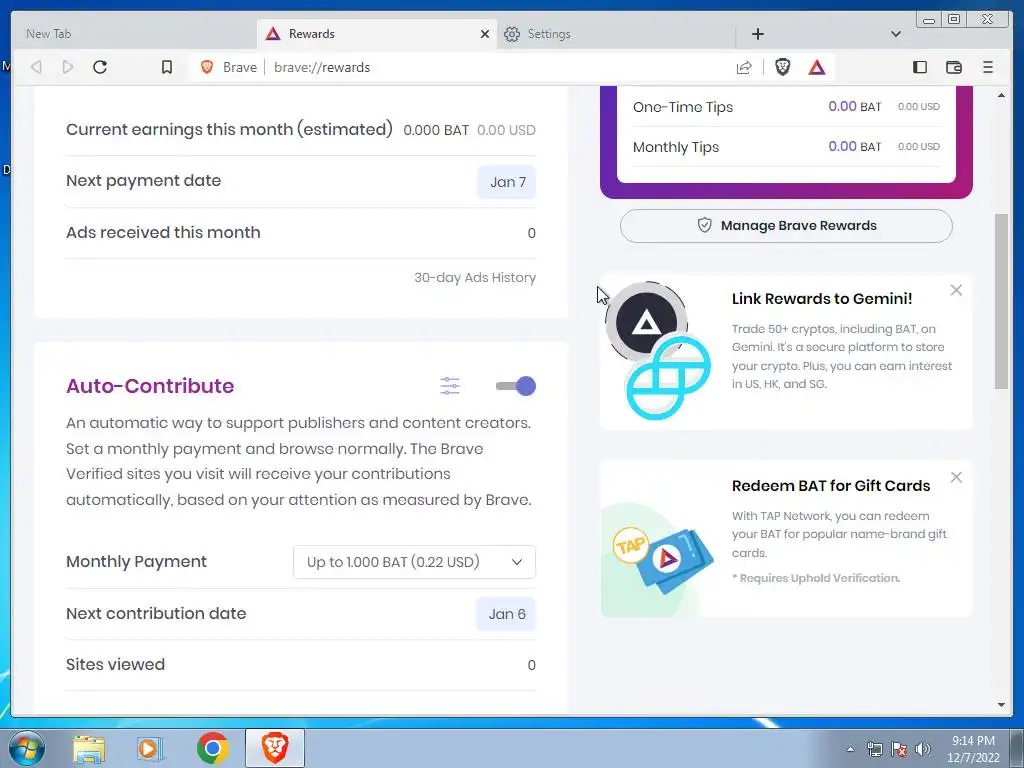Open Action Center flag icon in tray
This screenshot has height=768, width=1024.
coord(899,750)
